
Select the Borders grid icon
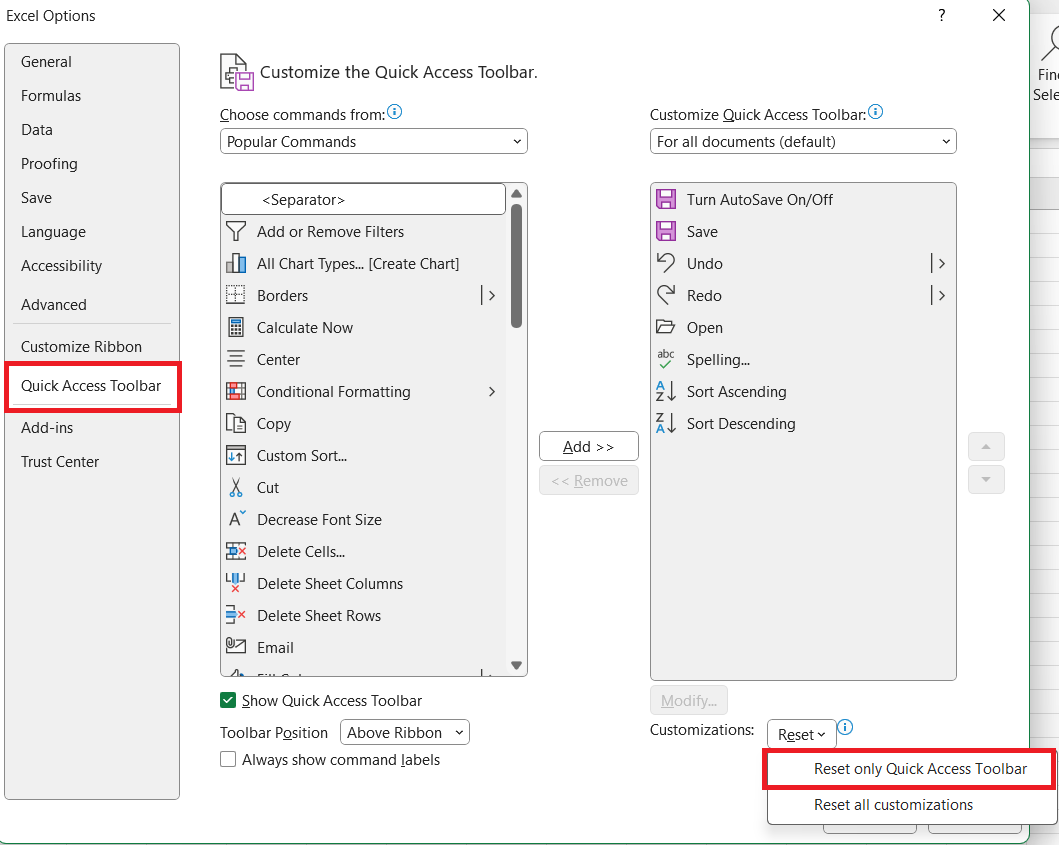[x=236, y=295]
